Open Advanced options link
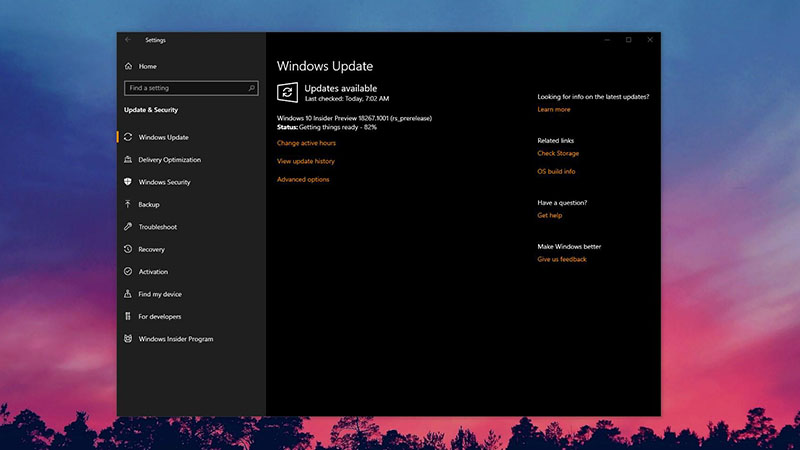This screenshot has width=800, height=450. [x=303, y=180]
